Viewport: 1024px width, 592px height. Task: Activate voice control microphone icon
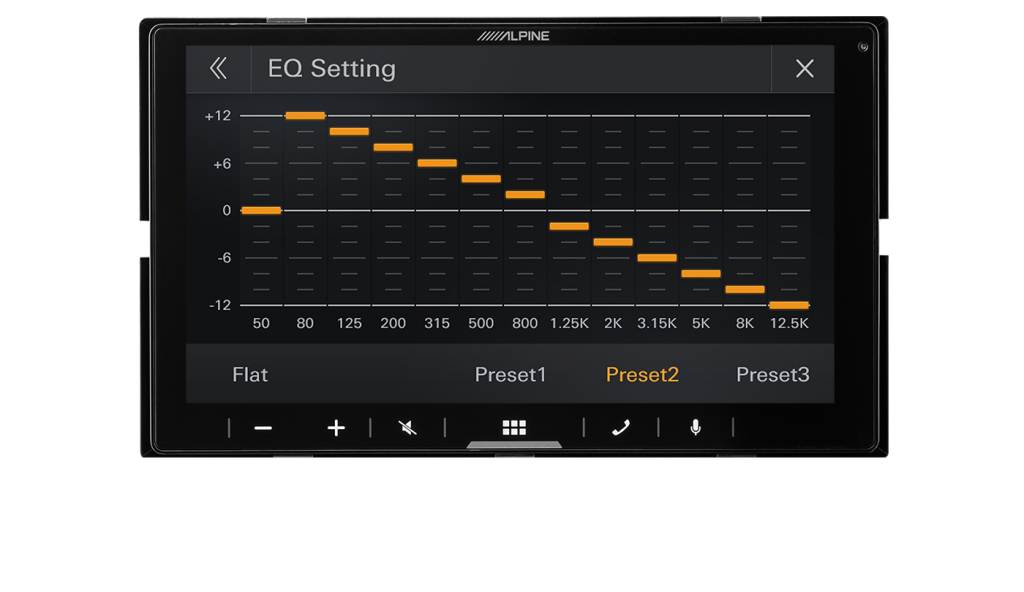696,427
